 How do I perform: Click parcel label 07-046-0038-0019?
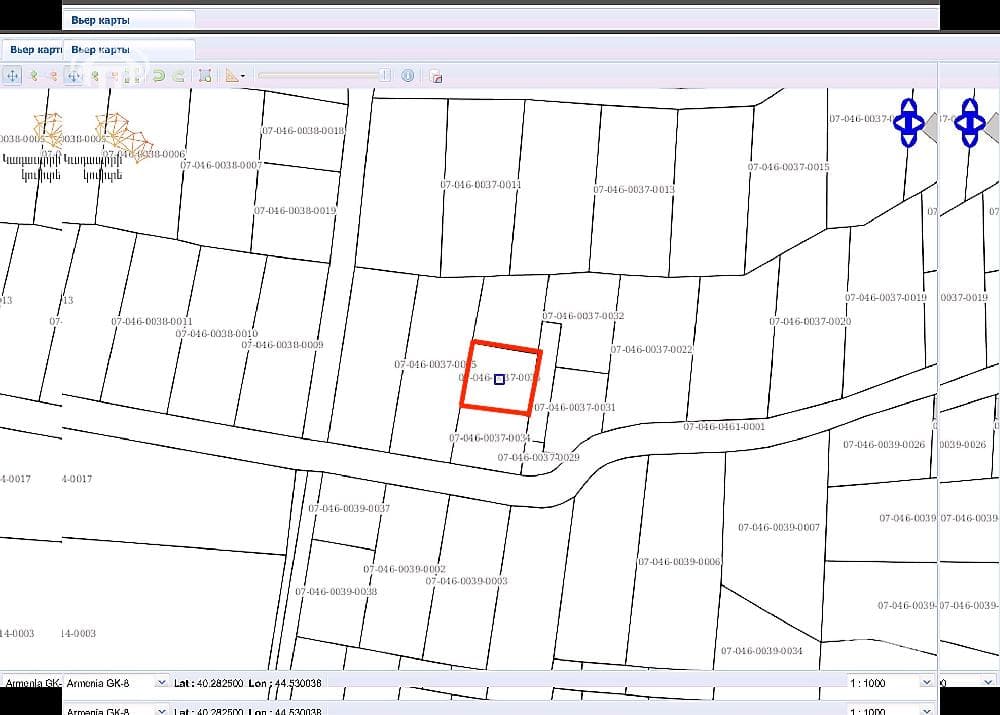(x=295, y=210)
